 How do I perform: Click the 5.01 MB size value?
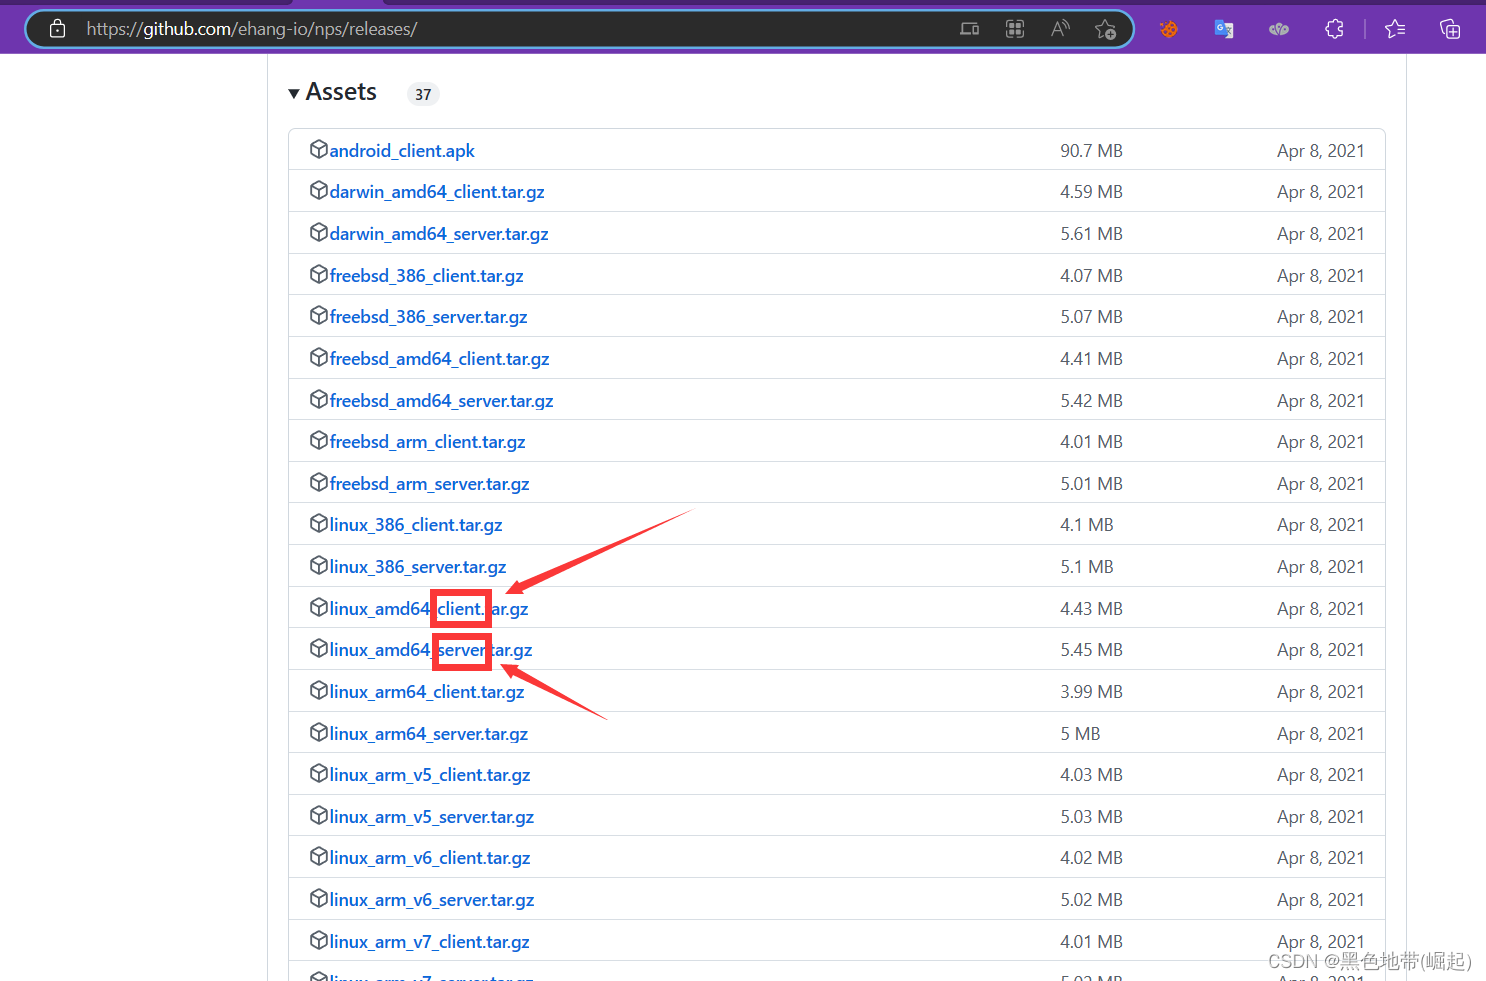pos(1091,484)
